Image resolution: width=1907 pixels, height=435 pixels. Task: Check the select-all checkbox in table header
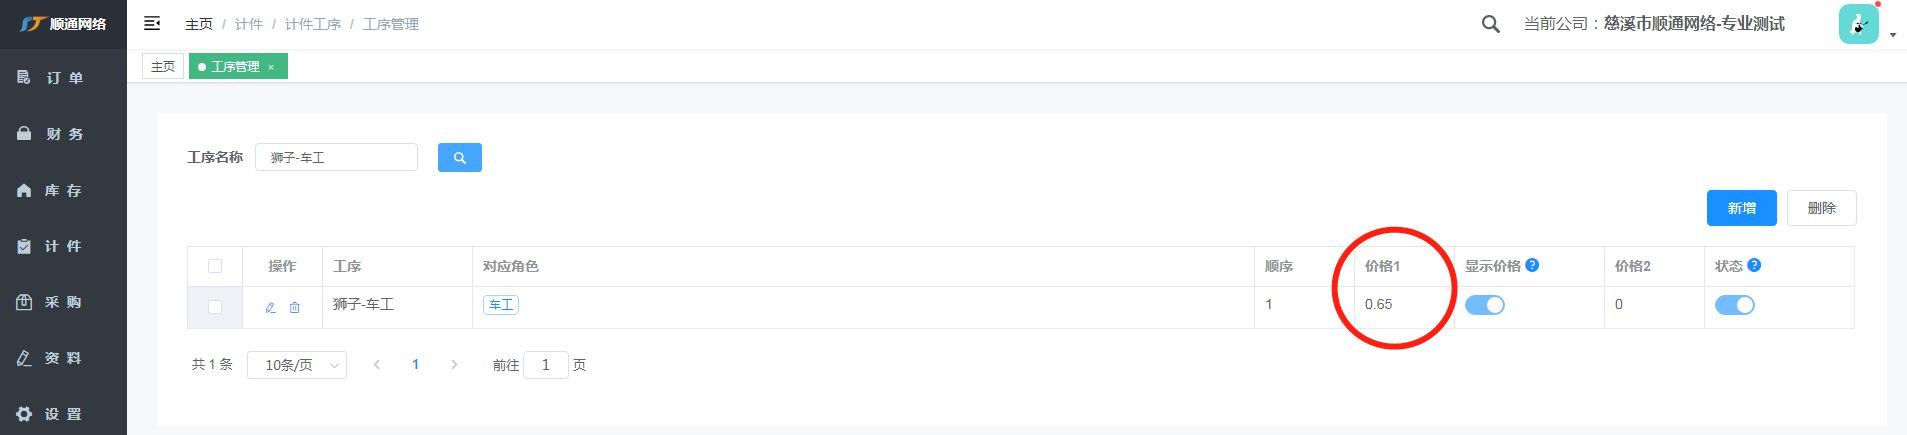215,266
